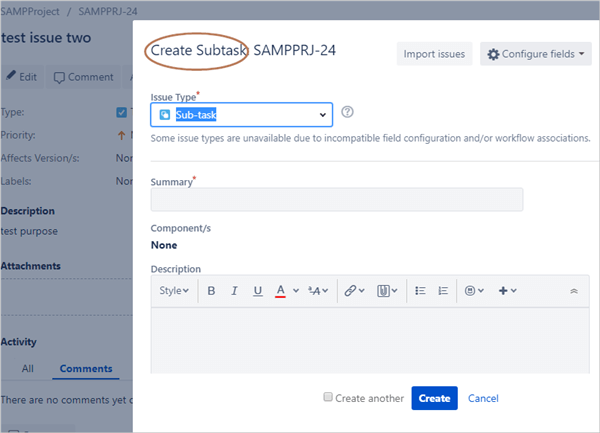
Task: Insert a numbered list
Action: coord(443,291)
